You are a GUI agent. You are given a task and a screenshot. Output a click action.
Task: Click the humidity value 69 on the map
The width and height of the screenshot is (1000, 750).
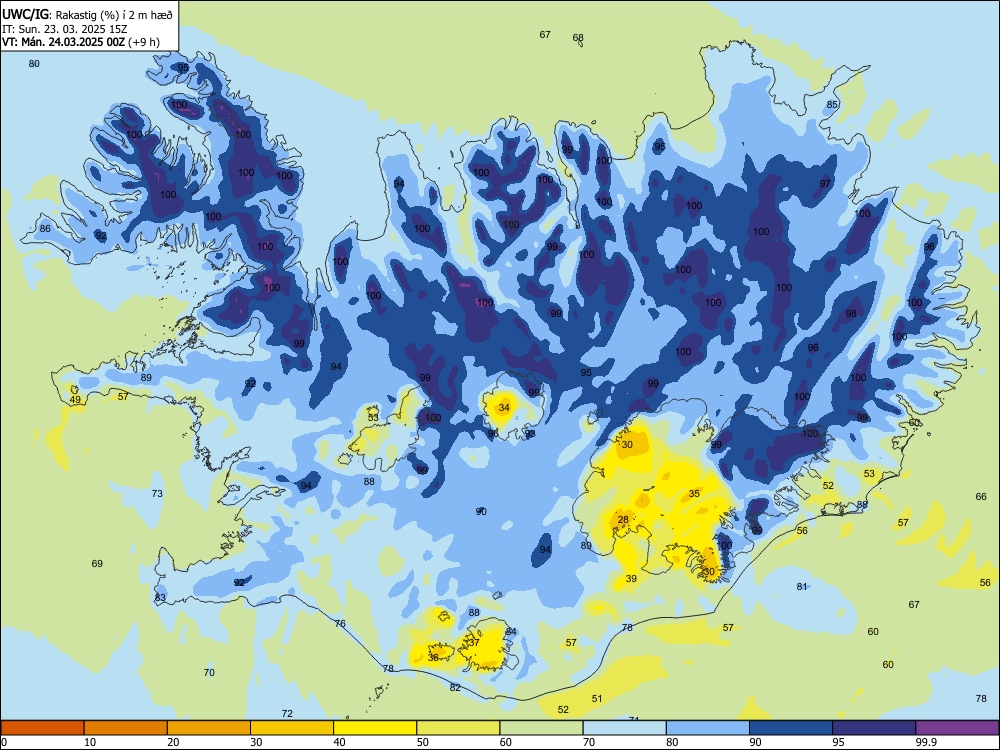[x=97, y=563]
